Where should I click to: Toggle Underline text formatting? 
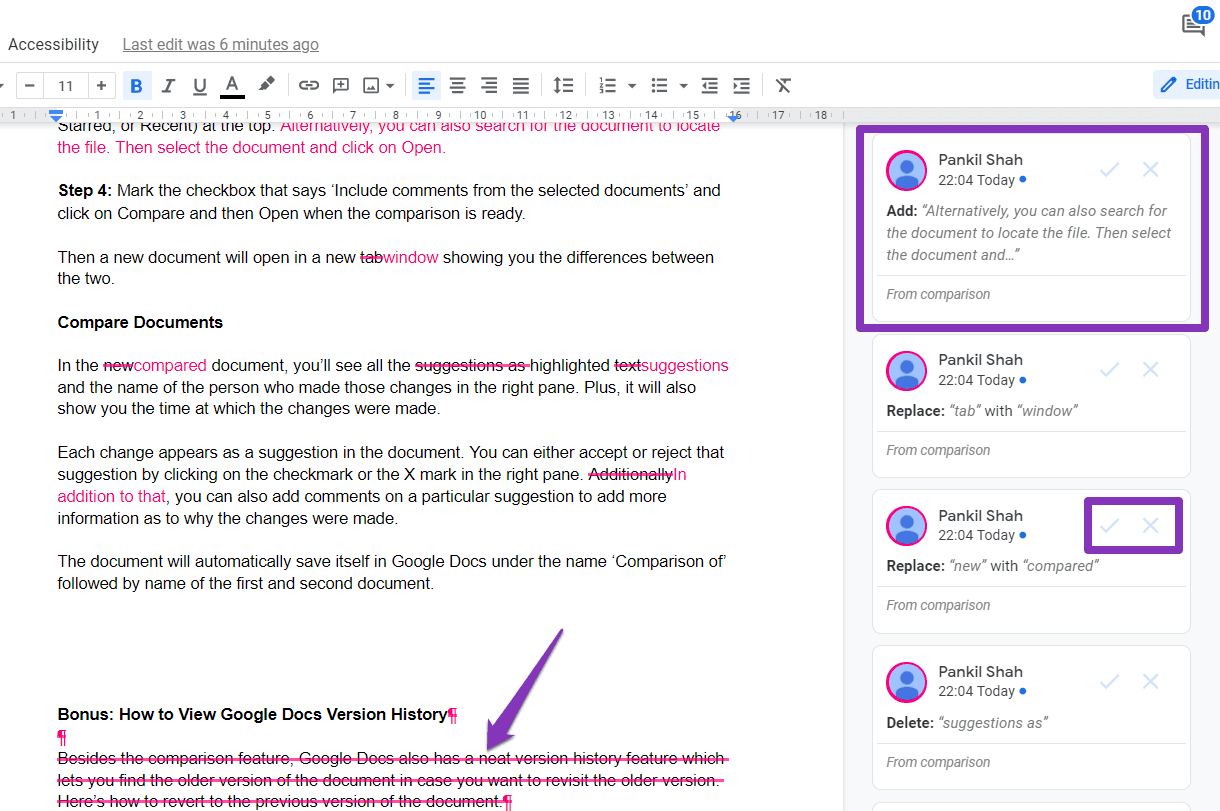(x=200, y=85)
